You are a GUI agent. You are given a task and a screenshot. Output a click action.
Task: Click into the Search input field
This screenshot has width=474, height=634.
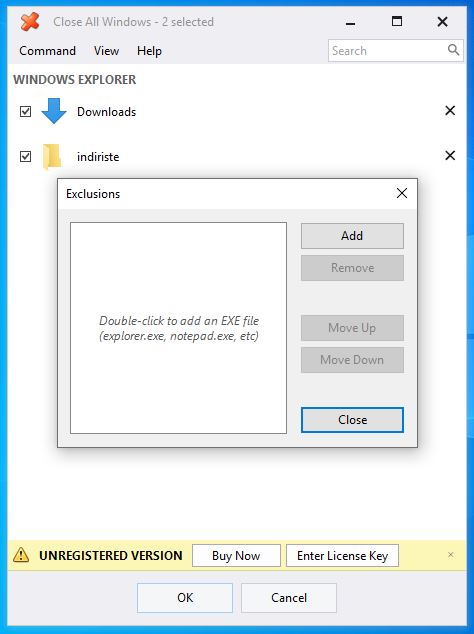point(387,51)
